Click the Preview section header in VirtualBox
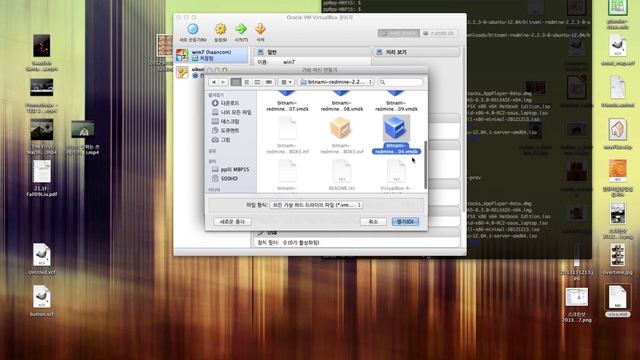Viewport: 640px width, 360px height. tap(417, 52)
